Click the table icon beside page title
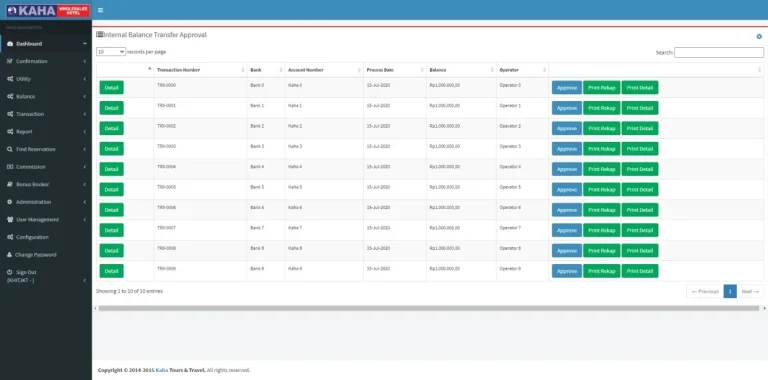 (99, 34)
